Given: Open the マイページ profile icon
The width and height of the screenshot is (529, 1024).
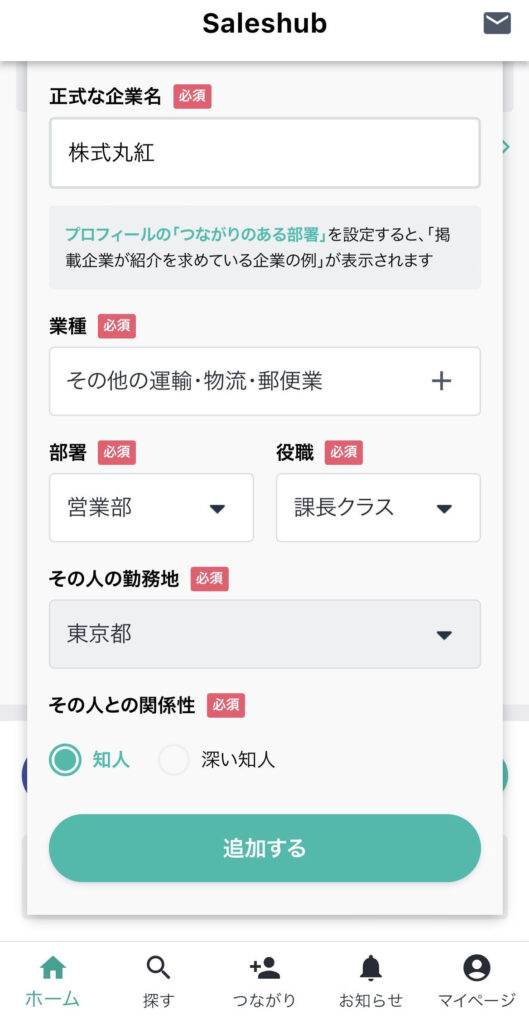Looking at the screenshot, I should (x=477, y=967).
